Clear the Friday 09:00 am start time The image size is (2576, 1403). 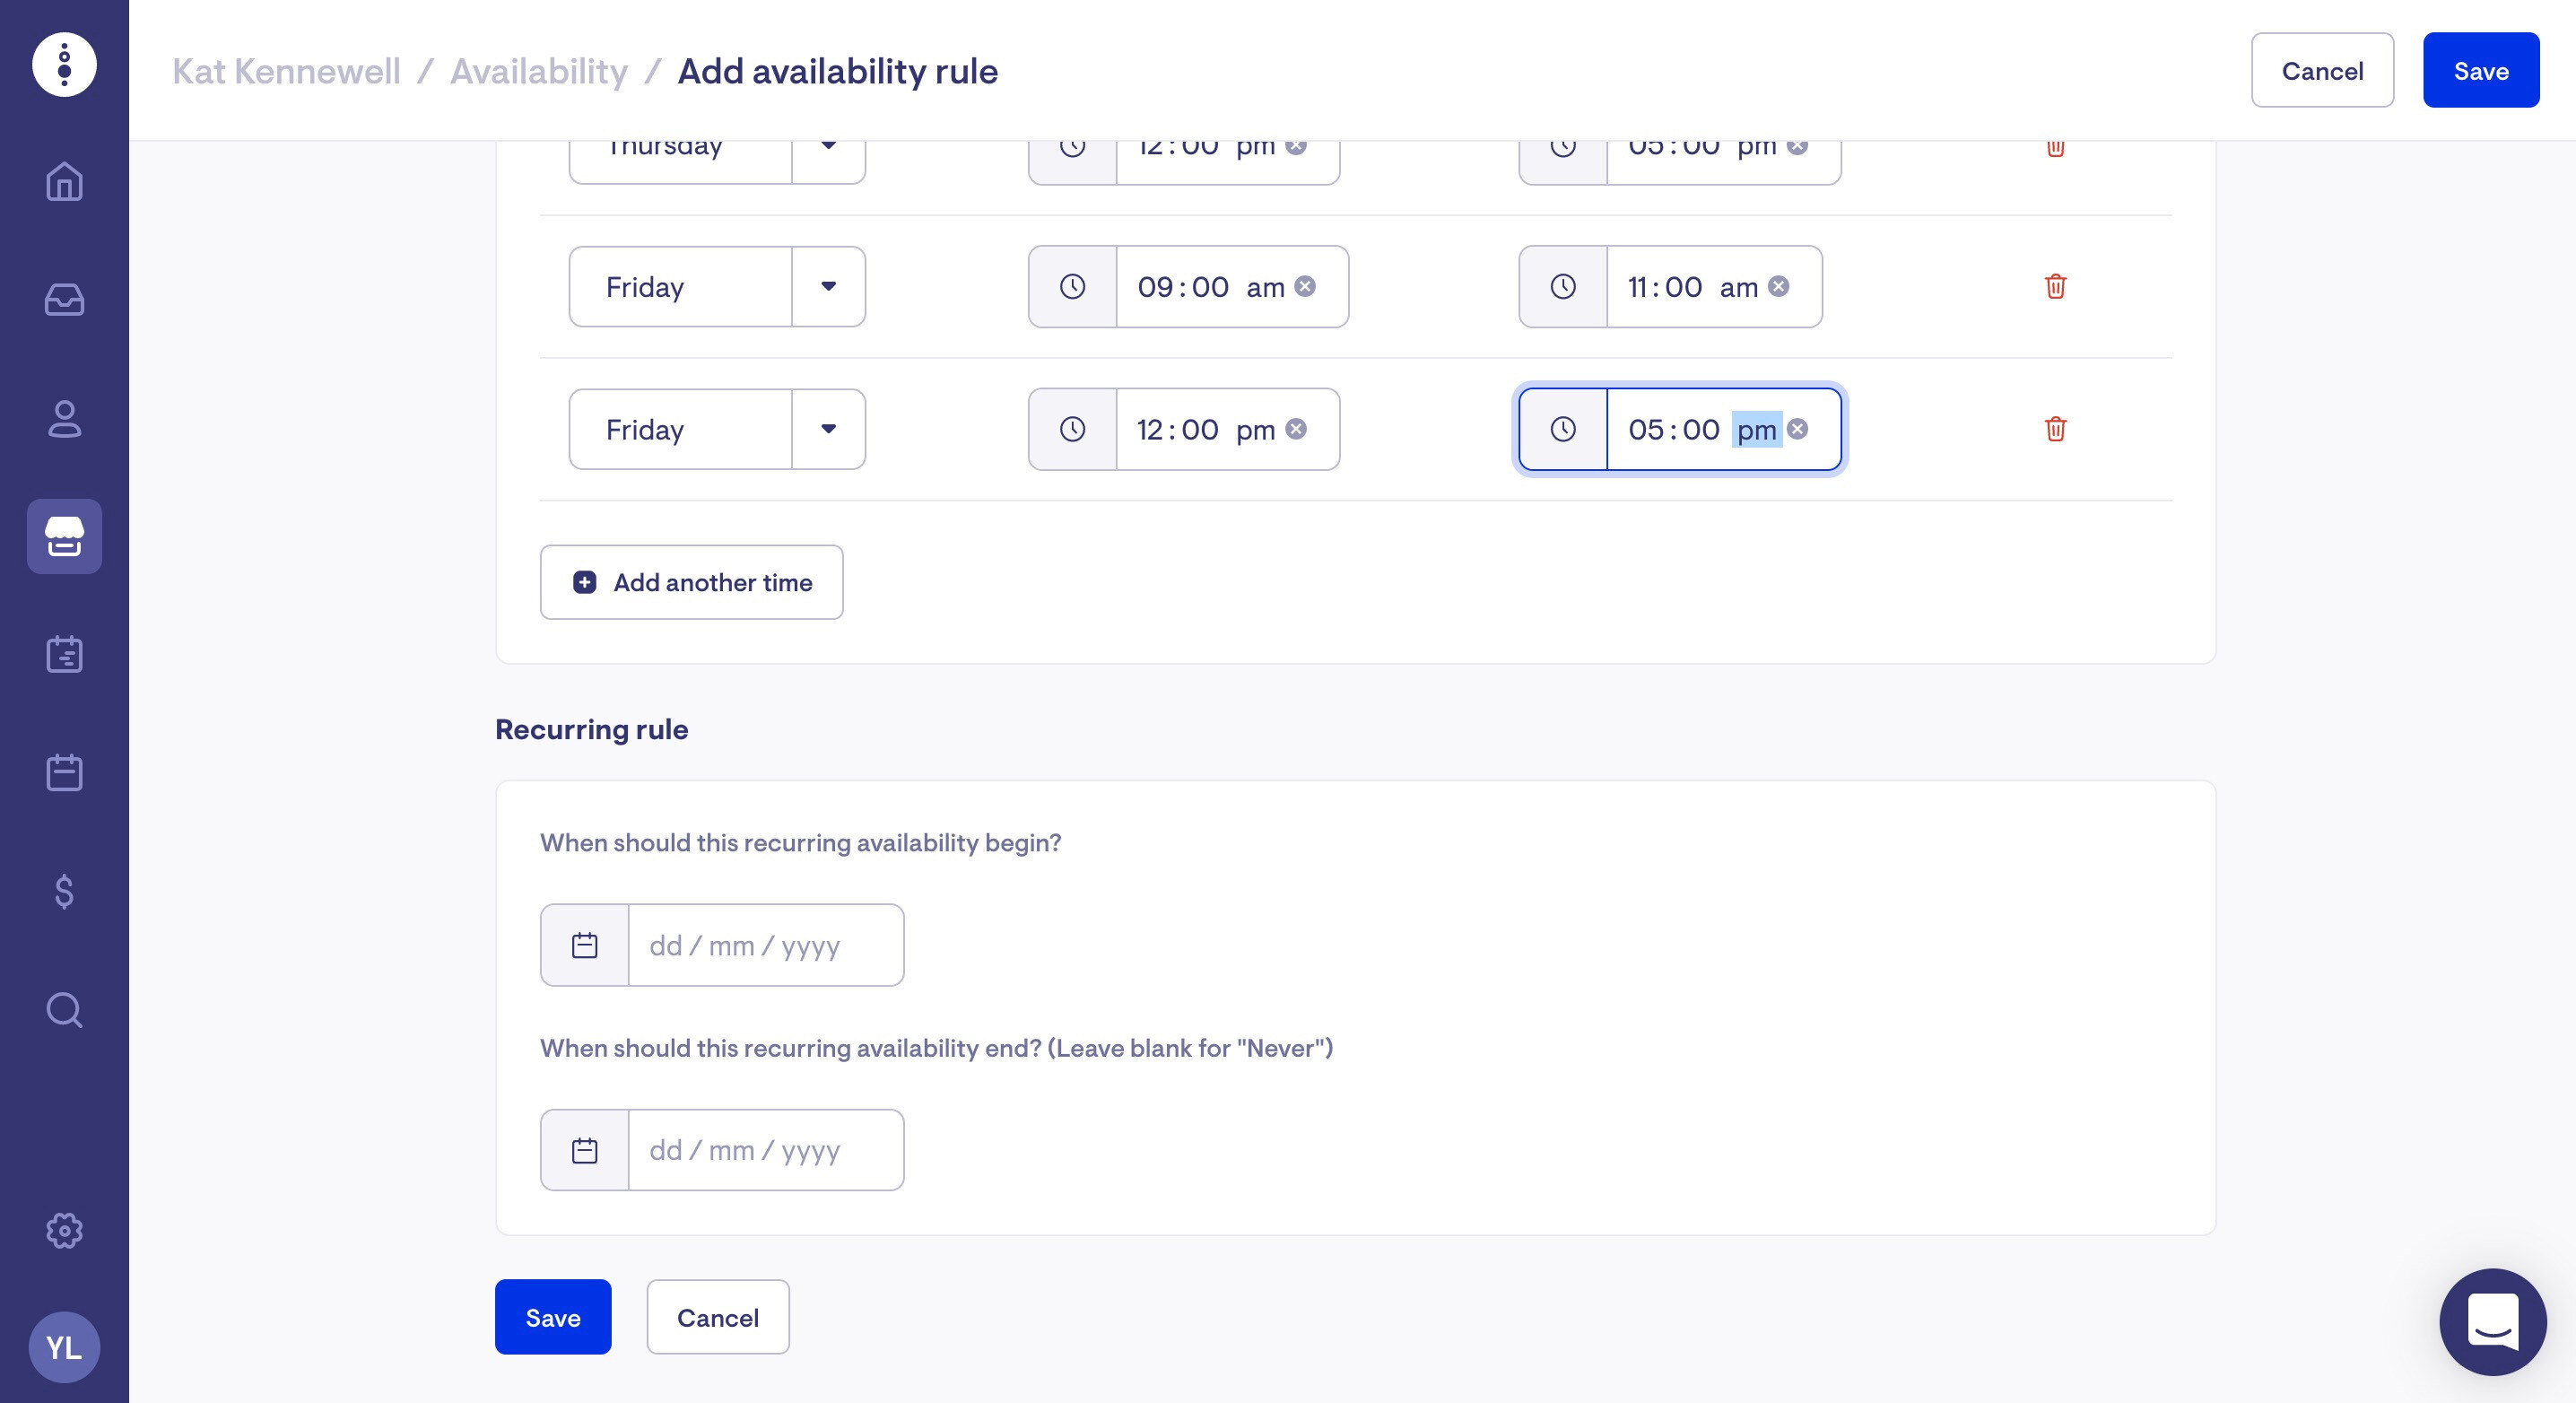(x=1305, y=286)
